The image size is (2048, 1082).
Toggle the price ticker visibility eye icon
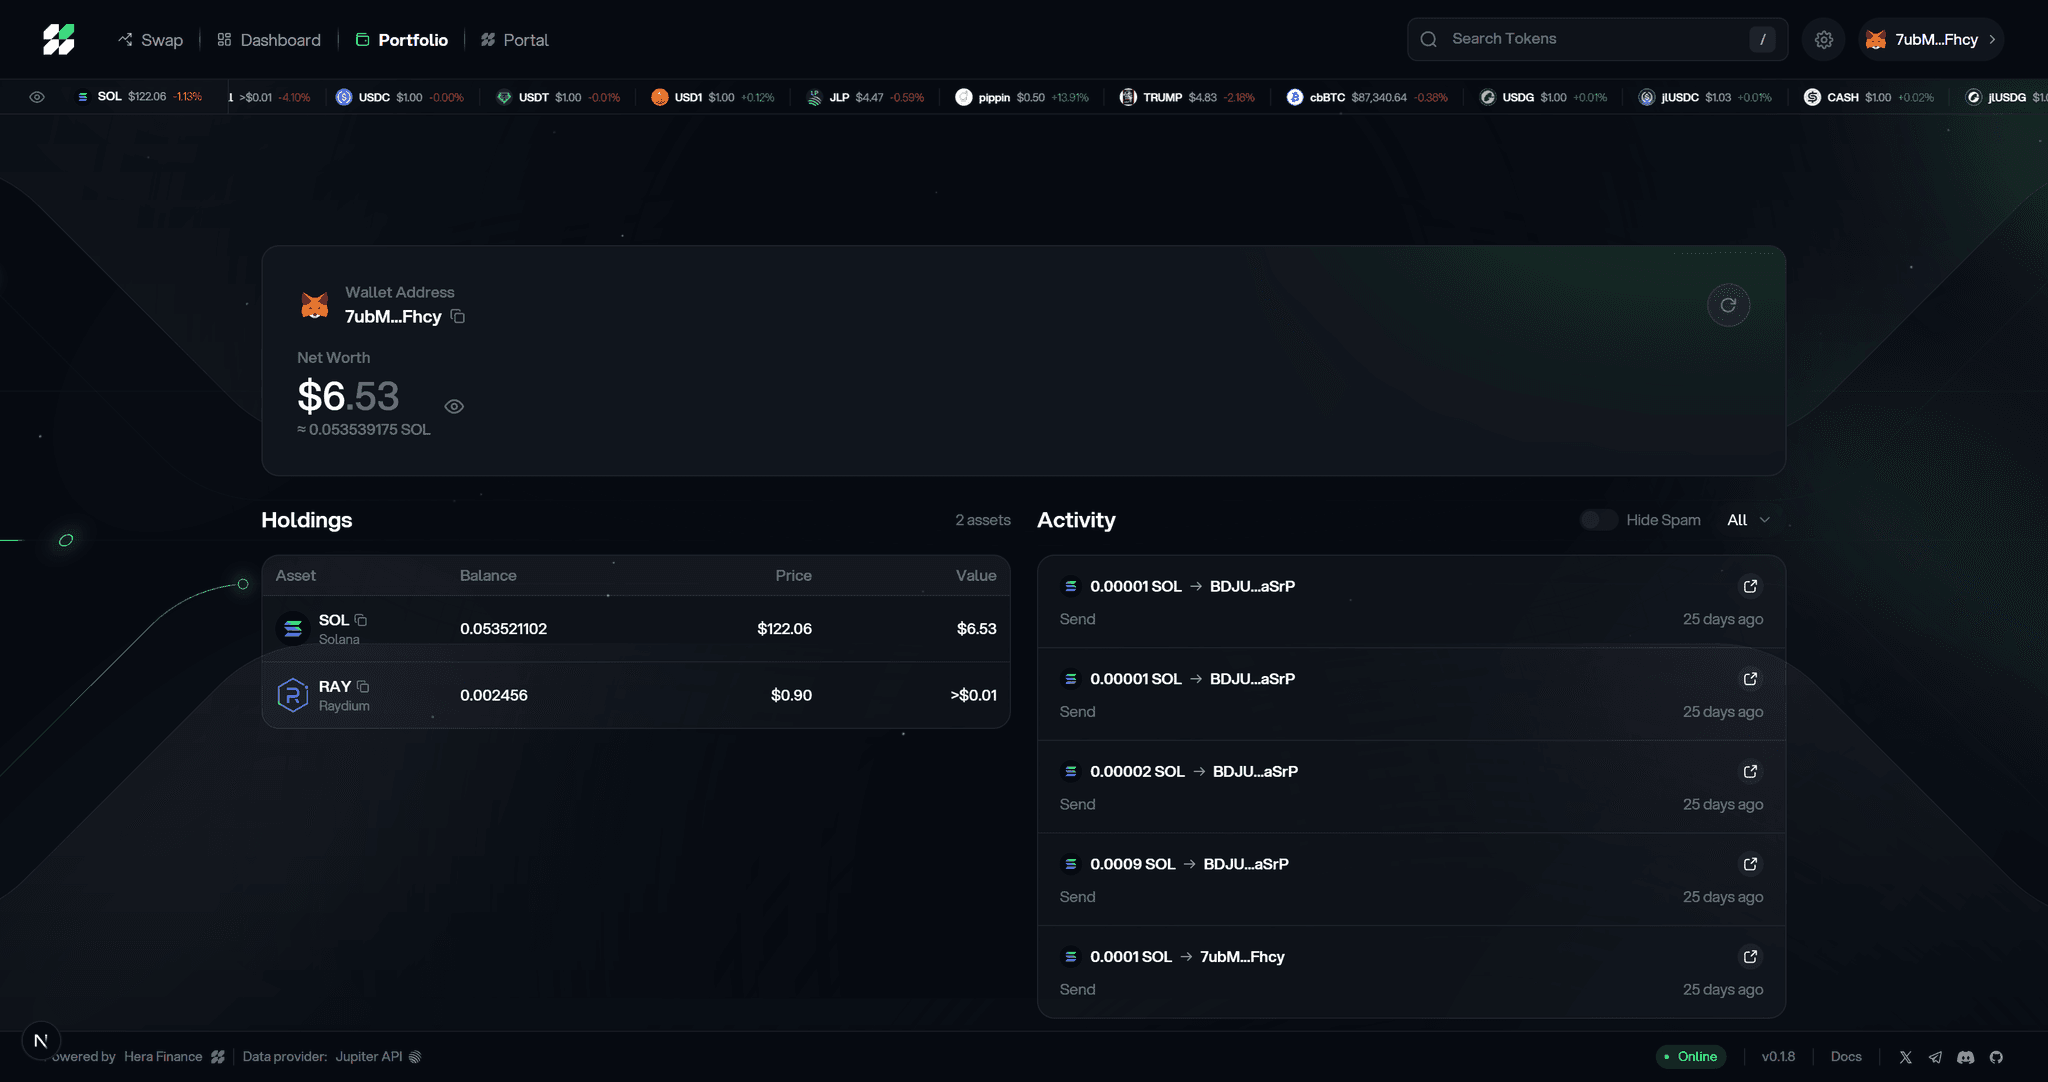click(37, 97)
